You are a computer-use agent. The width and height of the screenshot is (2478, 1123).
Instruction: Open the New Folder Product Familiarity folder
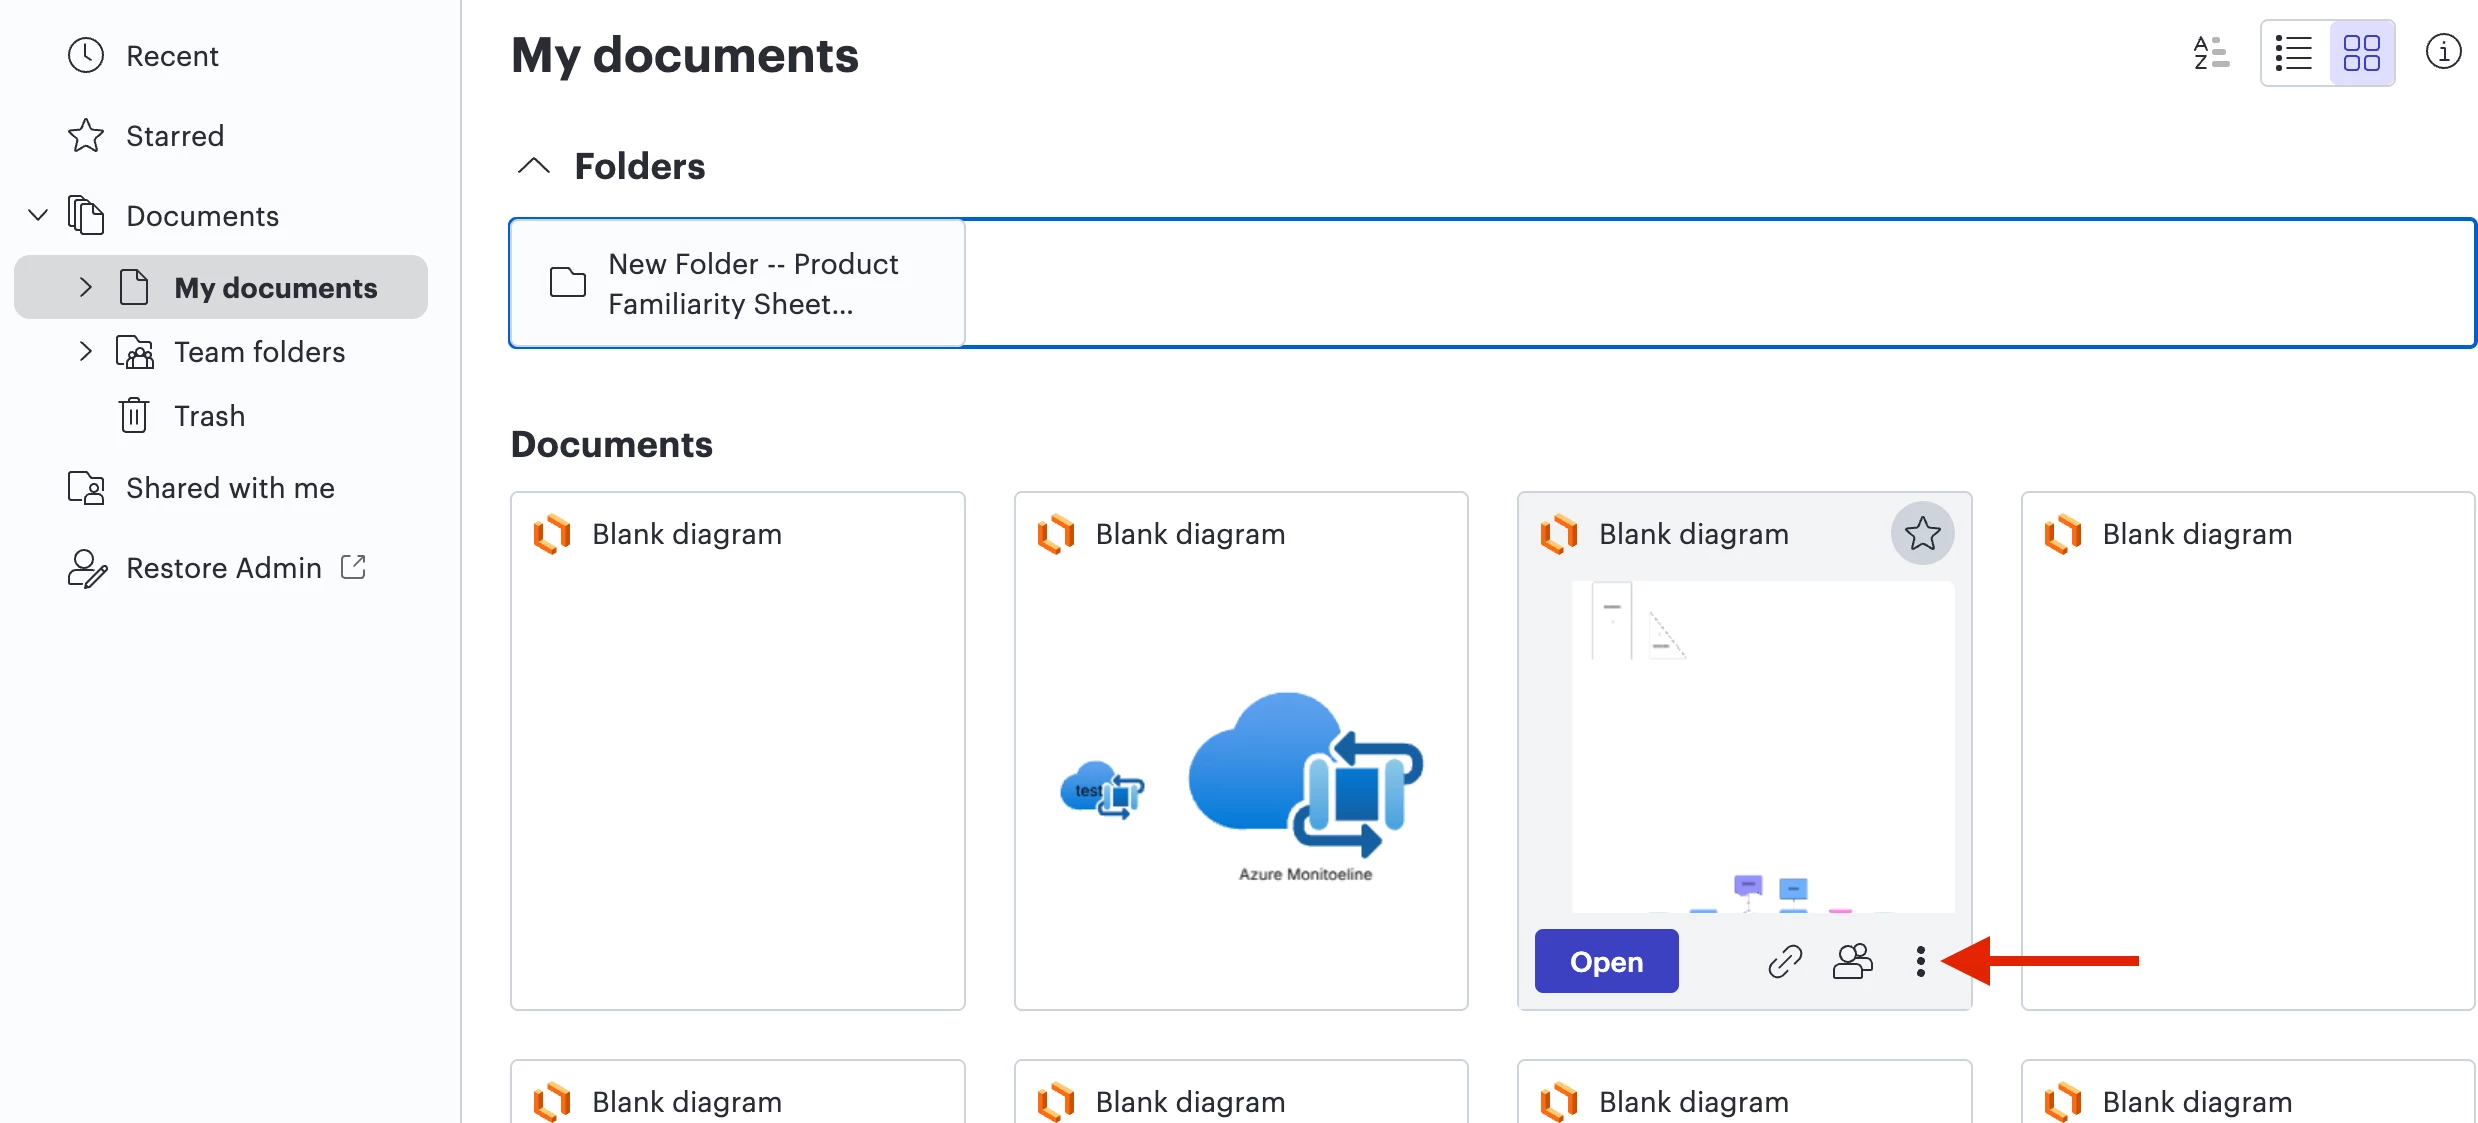point(737,284)
